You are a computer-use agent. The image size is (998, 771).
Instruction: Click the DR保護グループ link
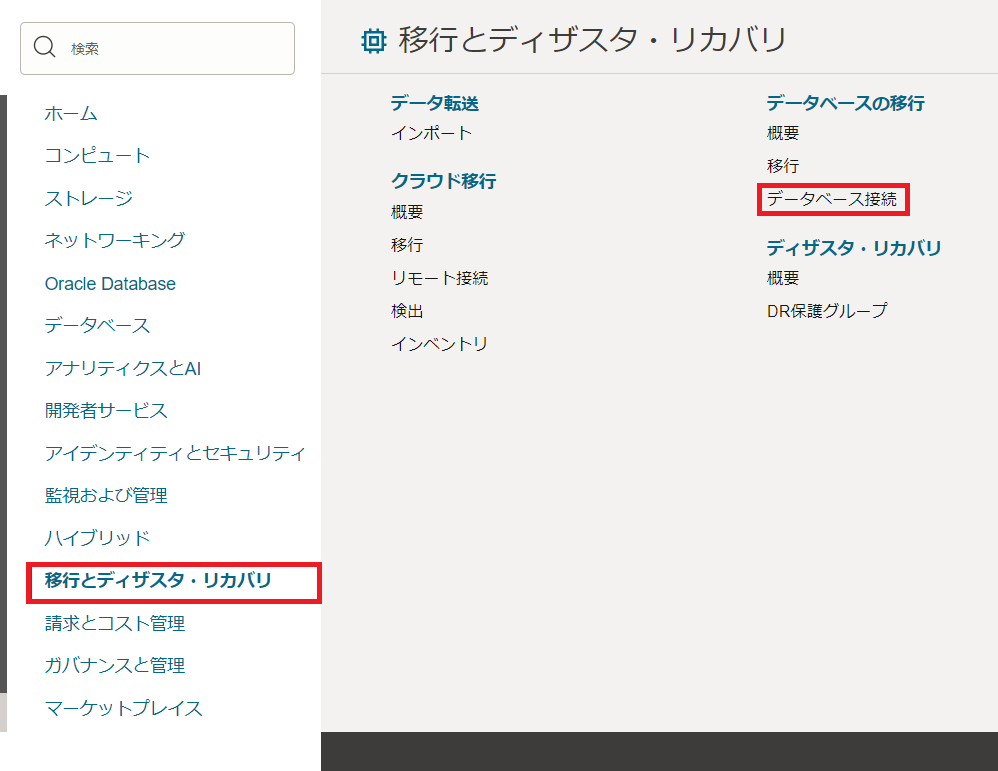(826, 311)
